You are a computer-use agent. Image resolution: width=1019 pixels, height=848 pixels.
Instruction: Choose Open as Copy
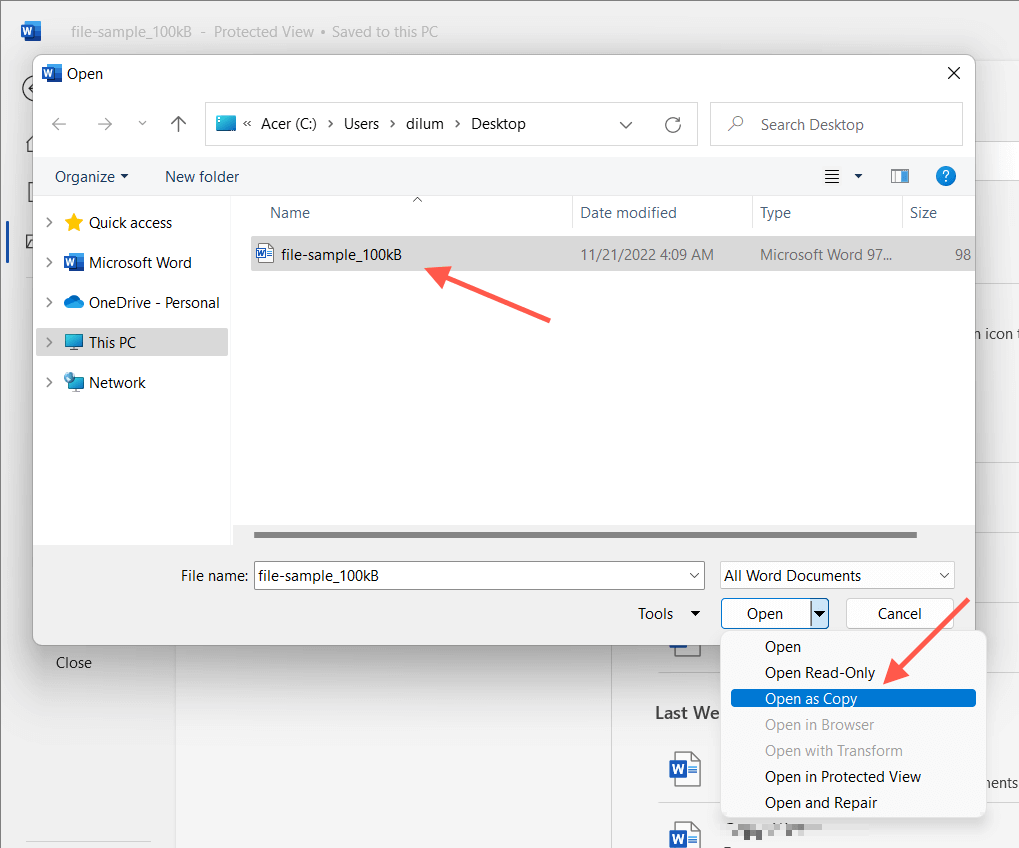pos(853,699)
